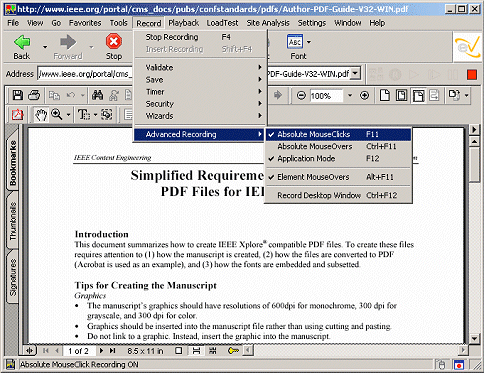The width and height of the screenshot is (484, 373).
Task: Save the PDF with the floppy icon
Action: pyautogui.click(x=18, y=95)
